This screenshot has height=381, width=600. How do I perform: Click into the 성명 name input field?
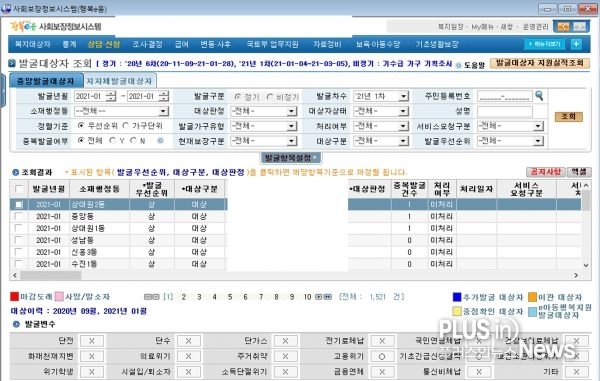tap(504, 111)
